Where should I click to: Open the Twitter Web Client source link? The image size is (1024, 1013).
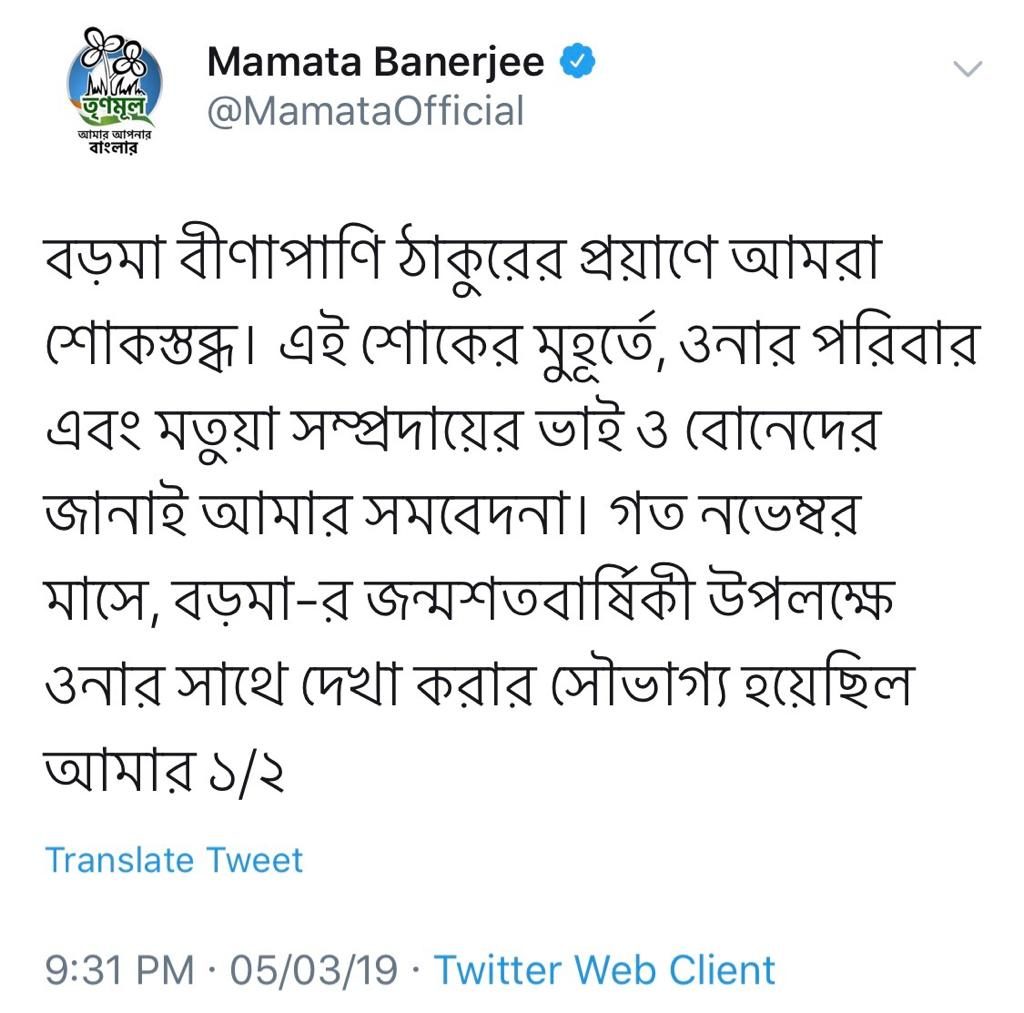tap(605, 969)
